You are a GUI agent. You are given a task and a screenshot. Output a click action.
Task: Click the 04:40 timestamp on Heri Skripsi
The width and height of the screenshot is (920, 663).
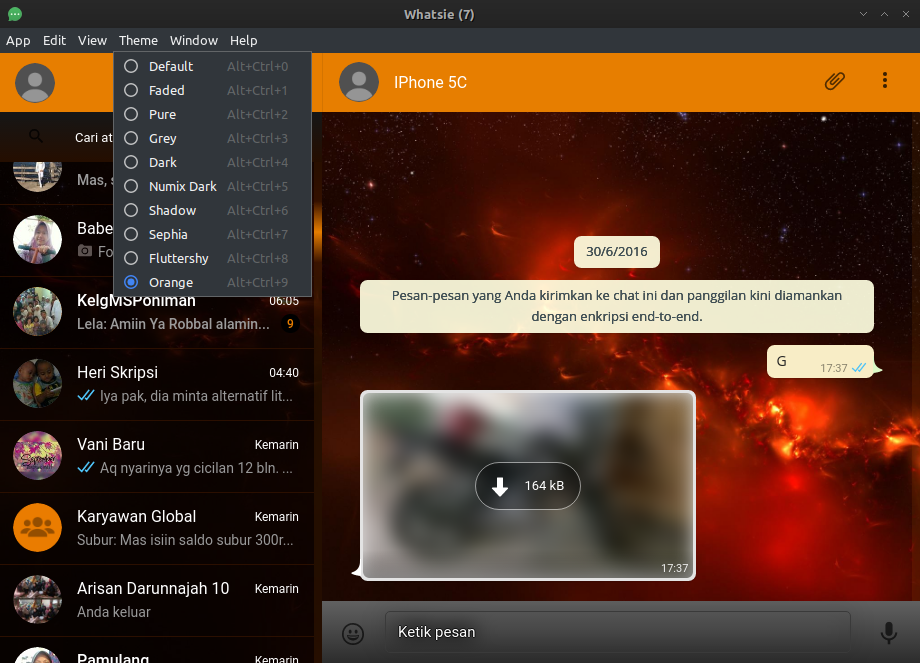[x=283, y=373]
